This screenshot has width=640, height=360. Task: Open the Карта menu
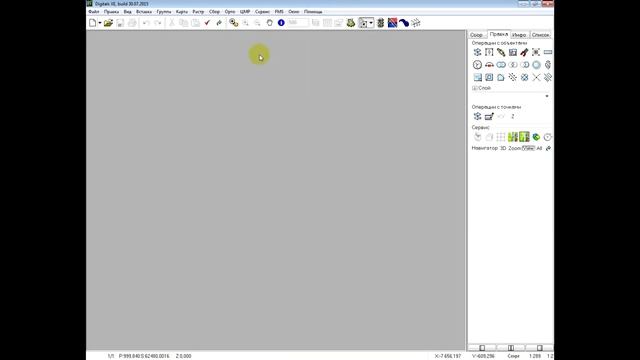pos(182,12)
